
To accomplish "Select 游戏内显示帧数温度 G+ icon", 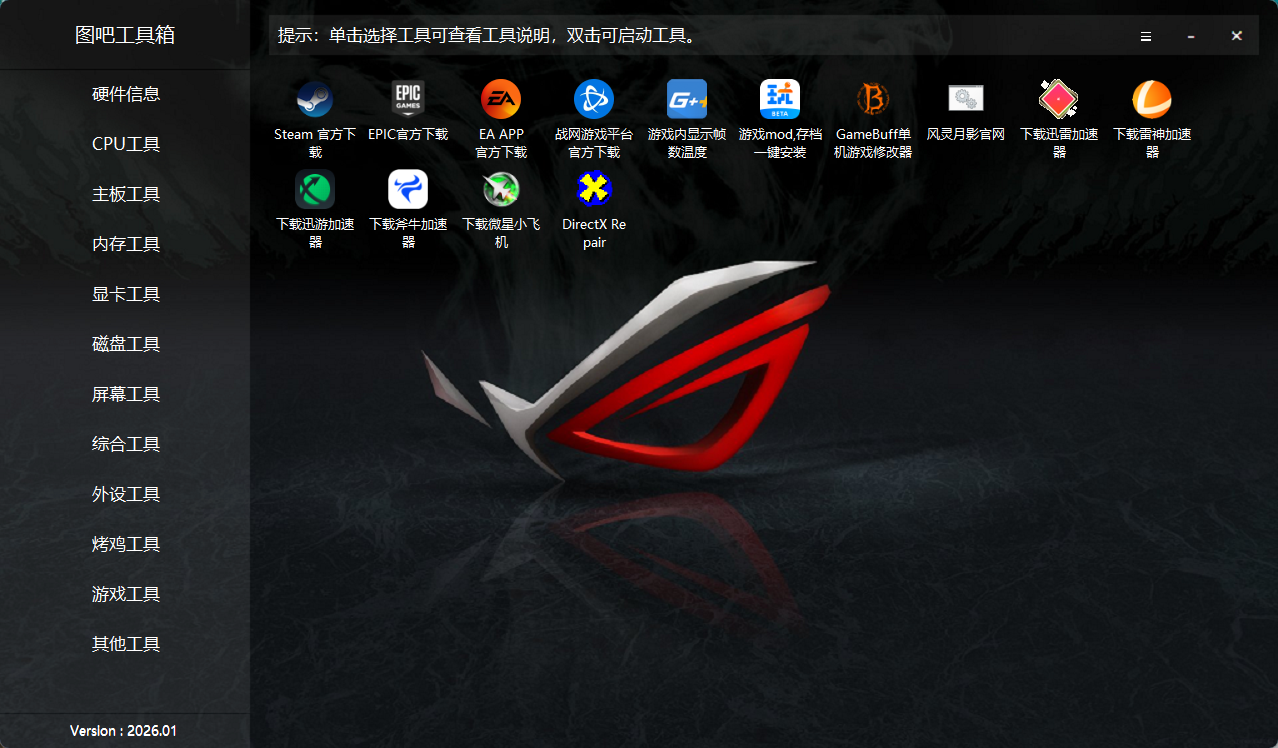I will click(687, 99).
